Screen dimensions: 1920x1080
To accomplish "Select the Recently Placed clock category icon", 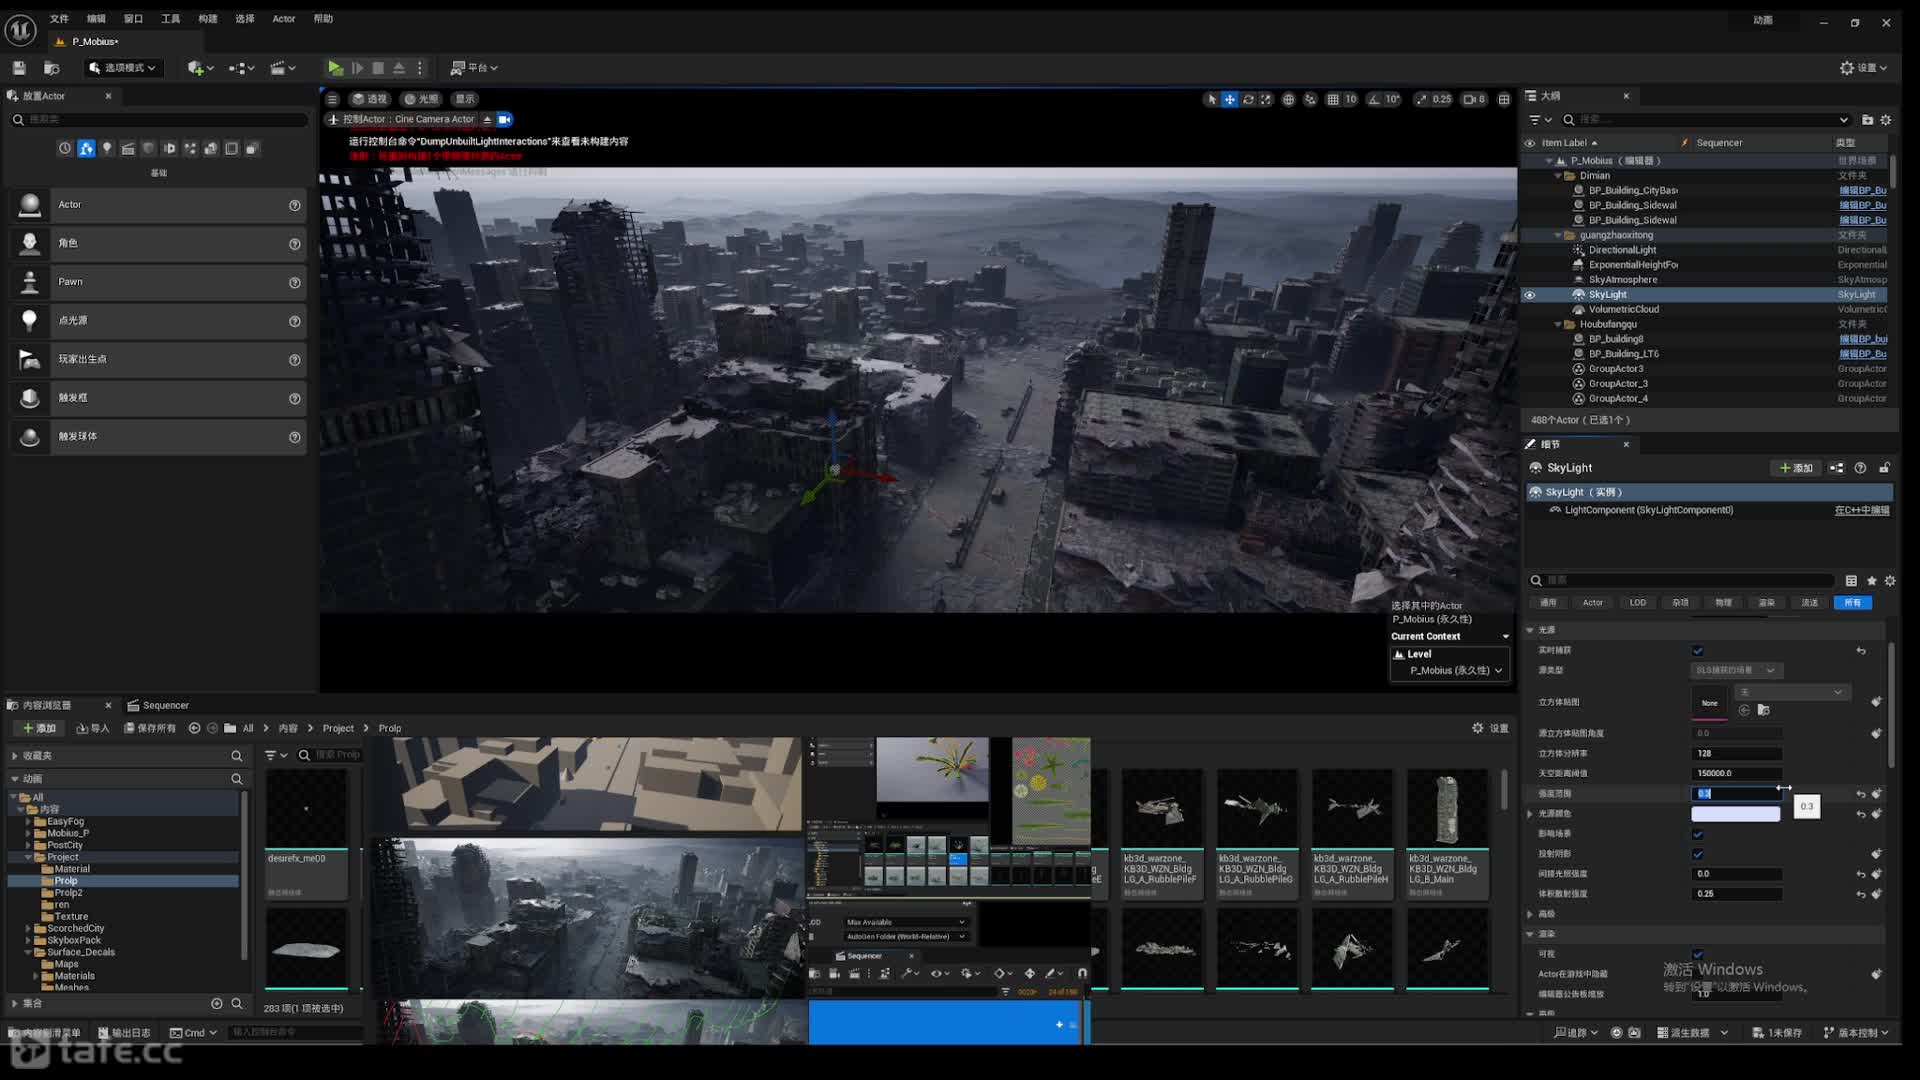I will pyautogui.click(x=65, y=148).
